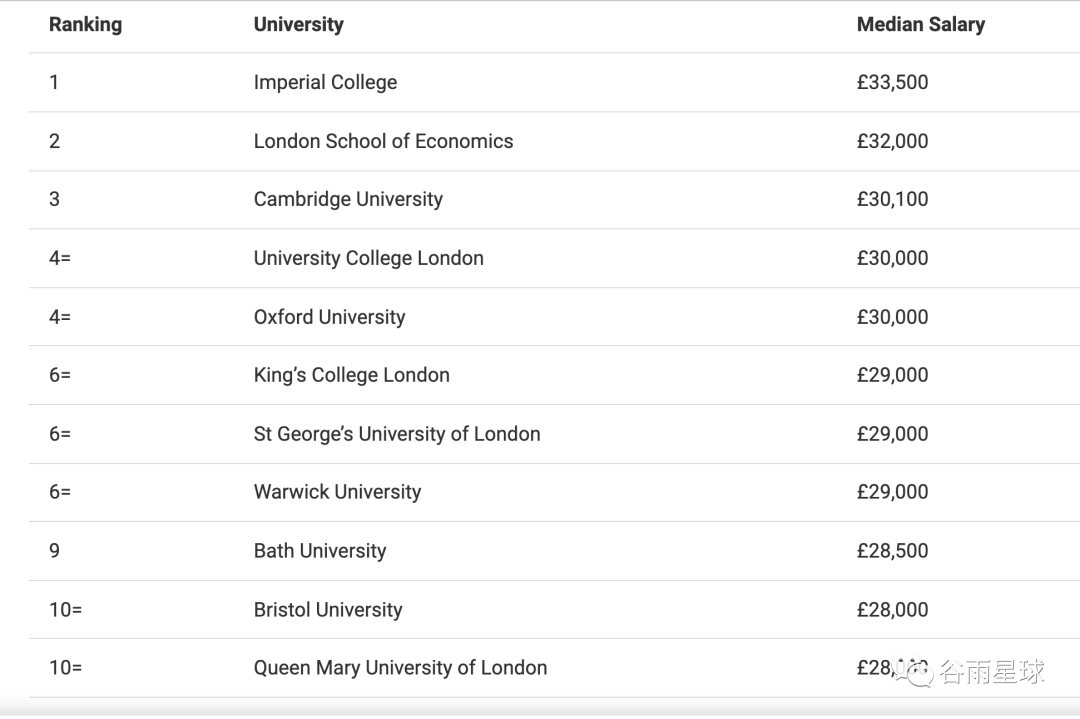Select London School of Economics entry
Viewport: 1080px width, 719px height.
(383, 141)
